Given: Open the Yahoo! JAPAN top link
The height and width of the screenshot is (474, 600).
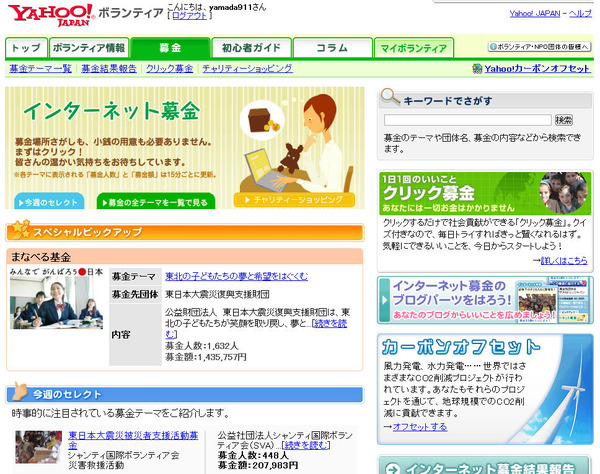Looking at the screenshot, I should coord(535,13).
